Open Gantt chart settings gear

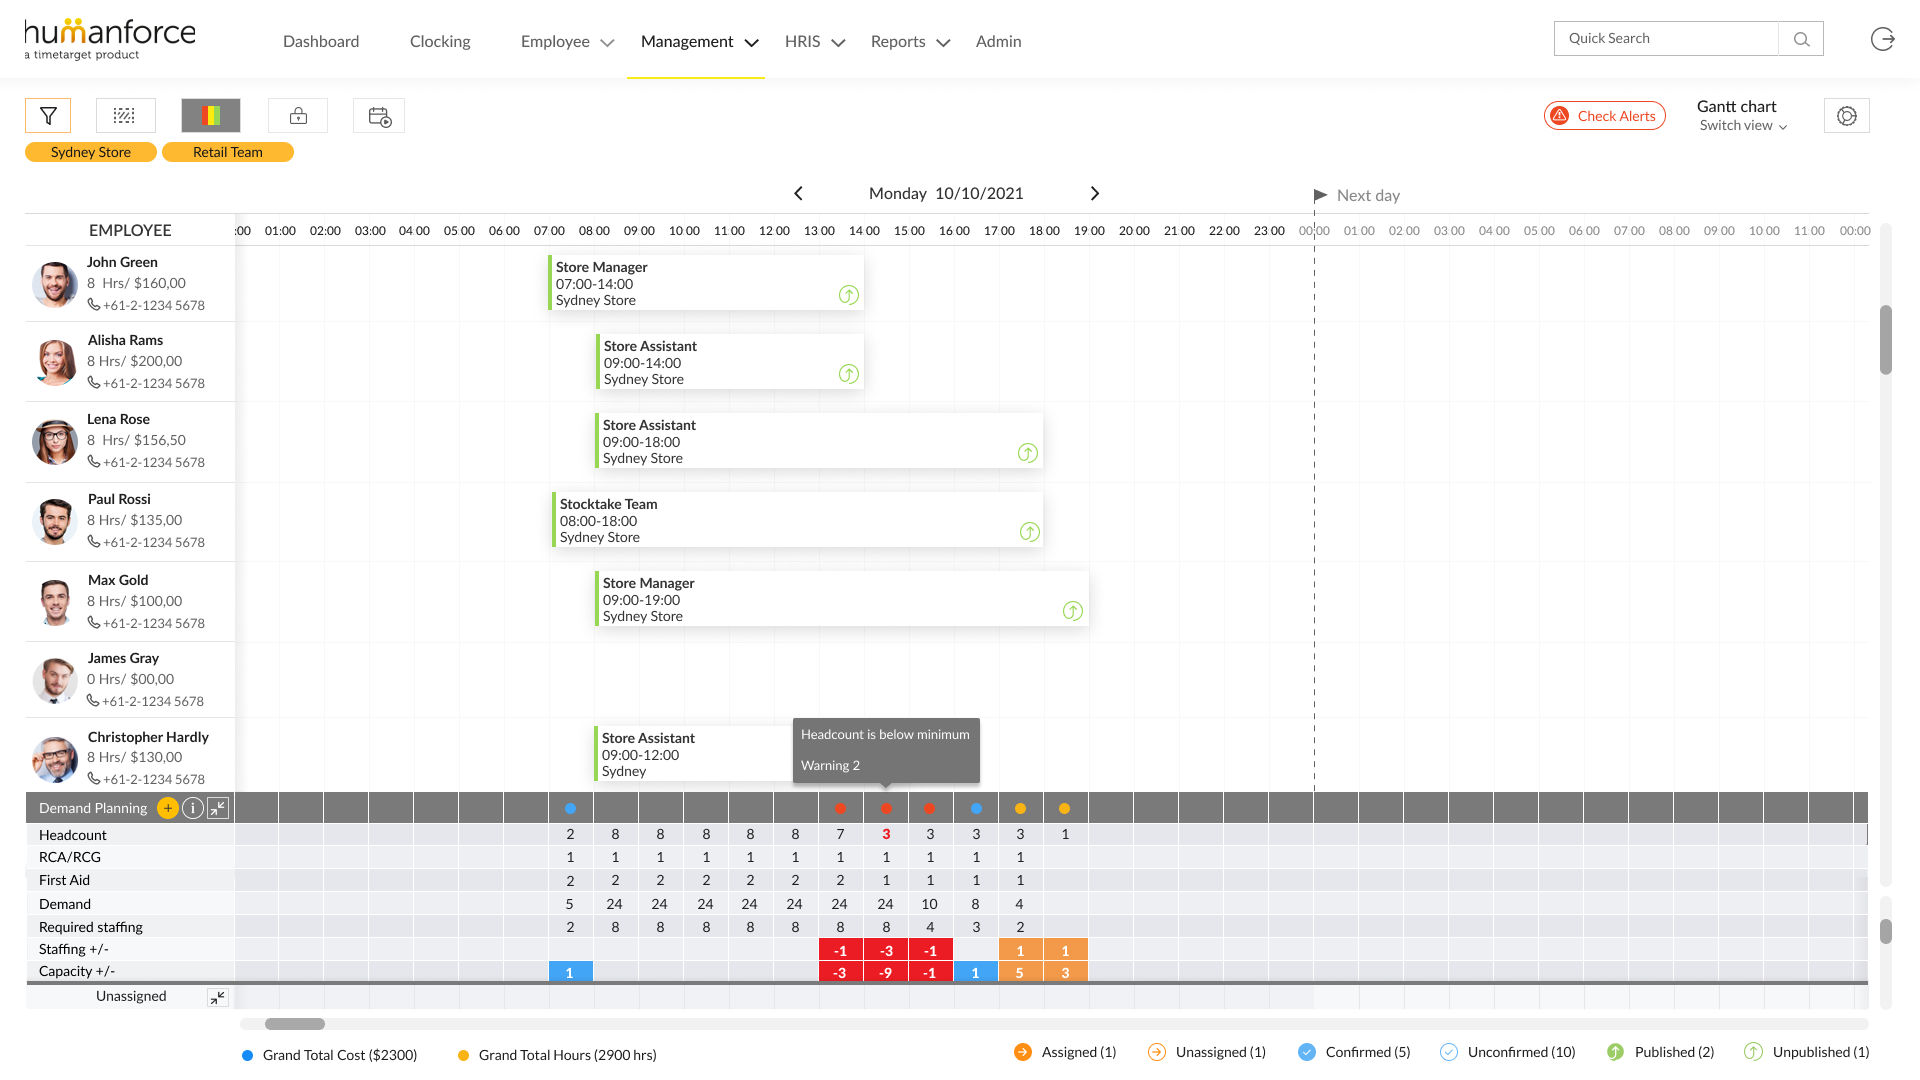tap(1846, 116)
